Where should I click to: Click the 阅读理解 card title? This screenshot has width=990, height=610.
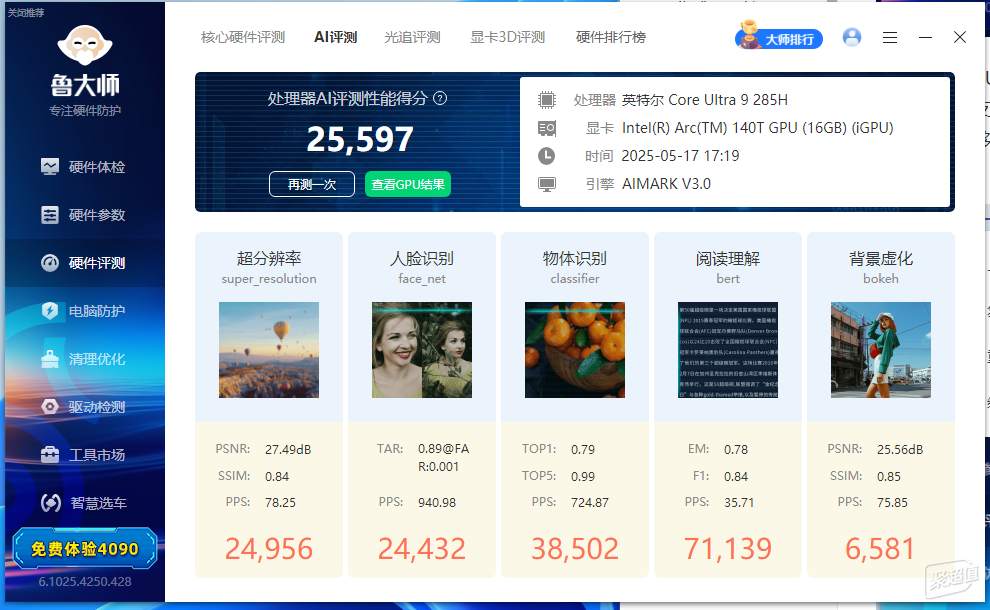point(728,258)
